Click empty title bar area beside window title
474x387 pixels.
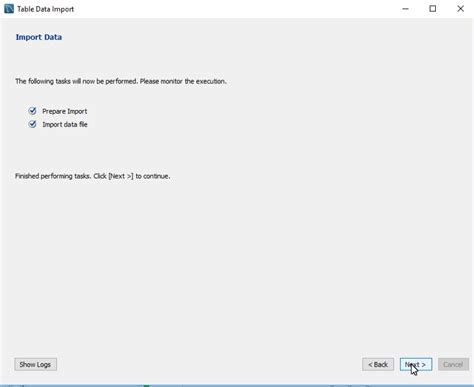(233, 9)
